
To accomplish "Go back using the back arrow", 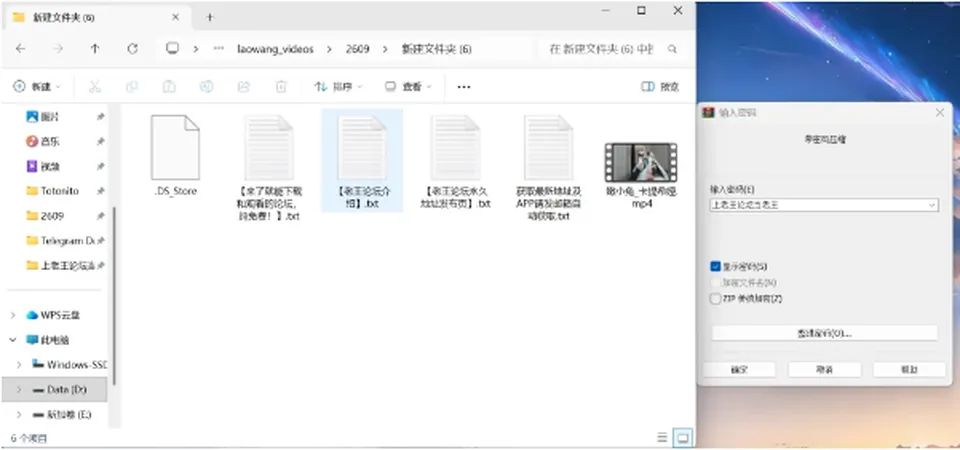I will point(20,49).
